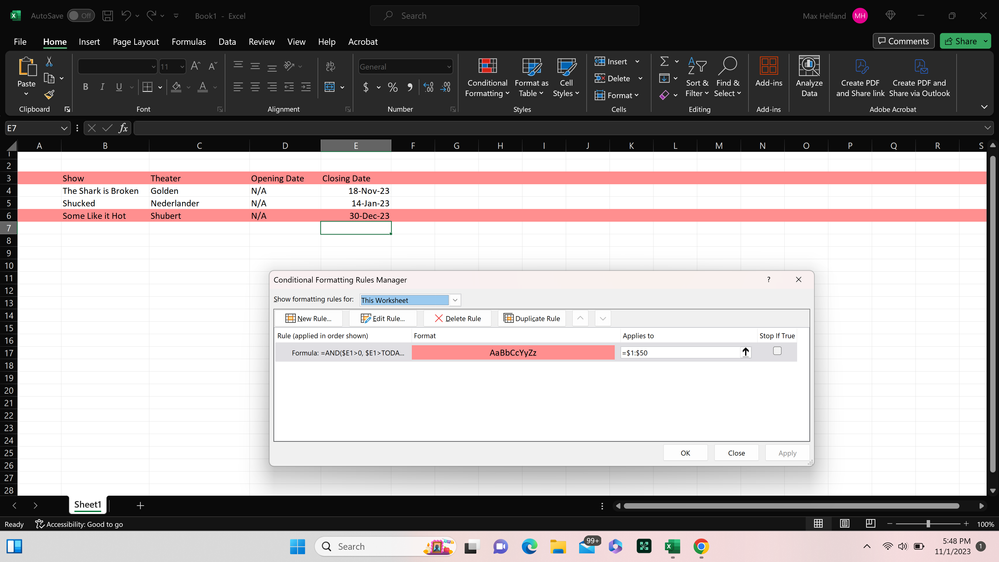Click Edit Rule button in dialog
The height and width of the screenshot is (562, 999).
(x=383, y=319)
